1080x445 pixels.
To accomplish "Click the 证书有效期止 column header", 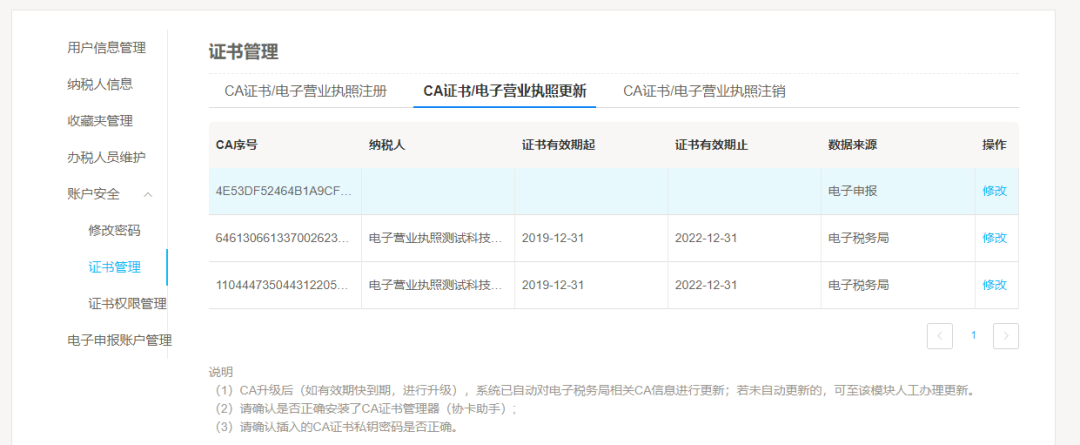I will 711,145.
